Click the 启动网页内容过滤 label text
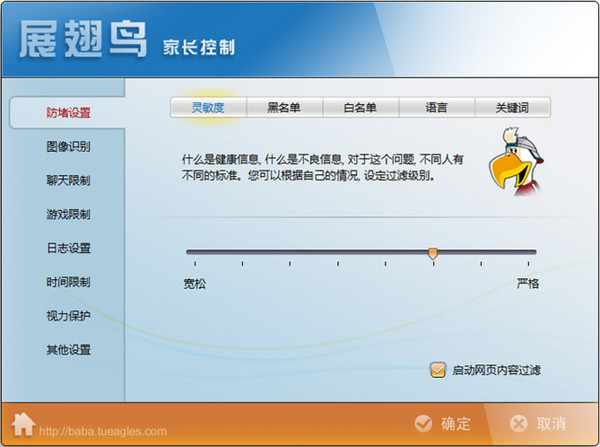 (x=496, y=370)
